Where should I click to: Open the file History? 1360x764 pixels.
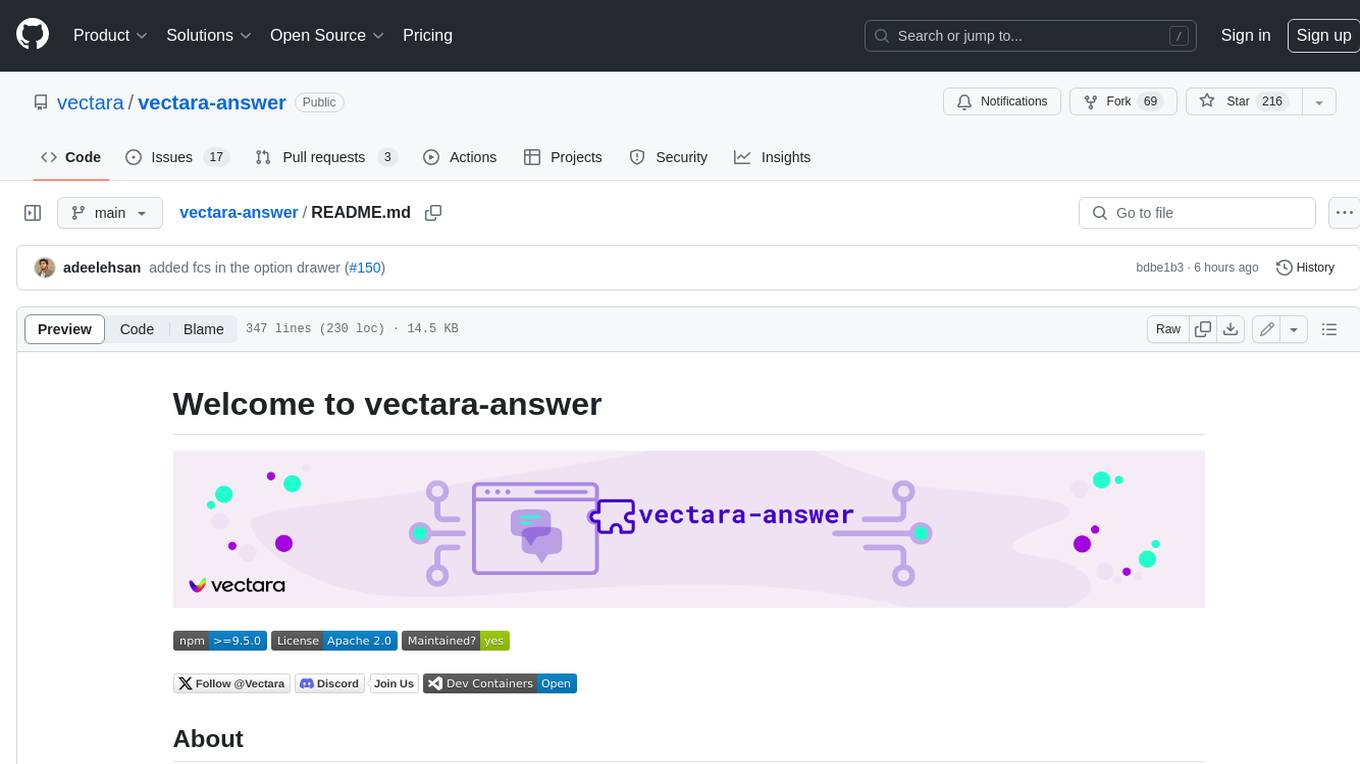pyautogui.click(x=1305, y=267)
